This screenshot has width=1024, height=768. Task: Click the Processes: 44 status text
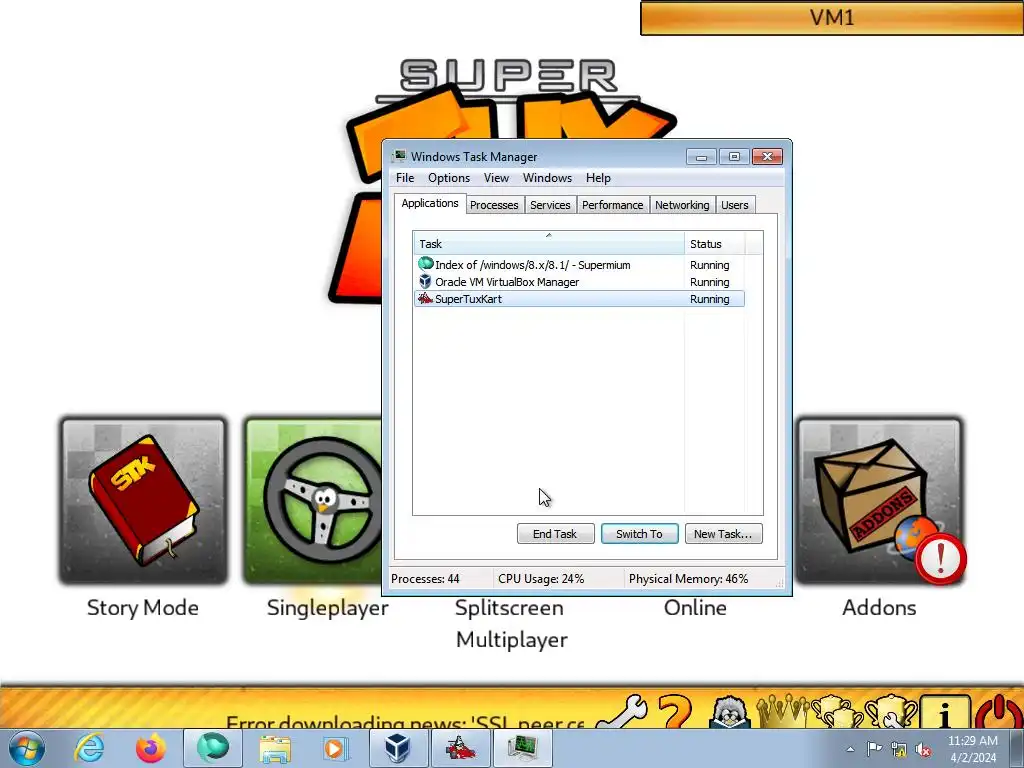pyautogui.click(x=425, y=579)
